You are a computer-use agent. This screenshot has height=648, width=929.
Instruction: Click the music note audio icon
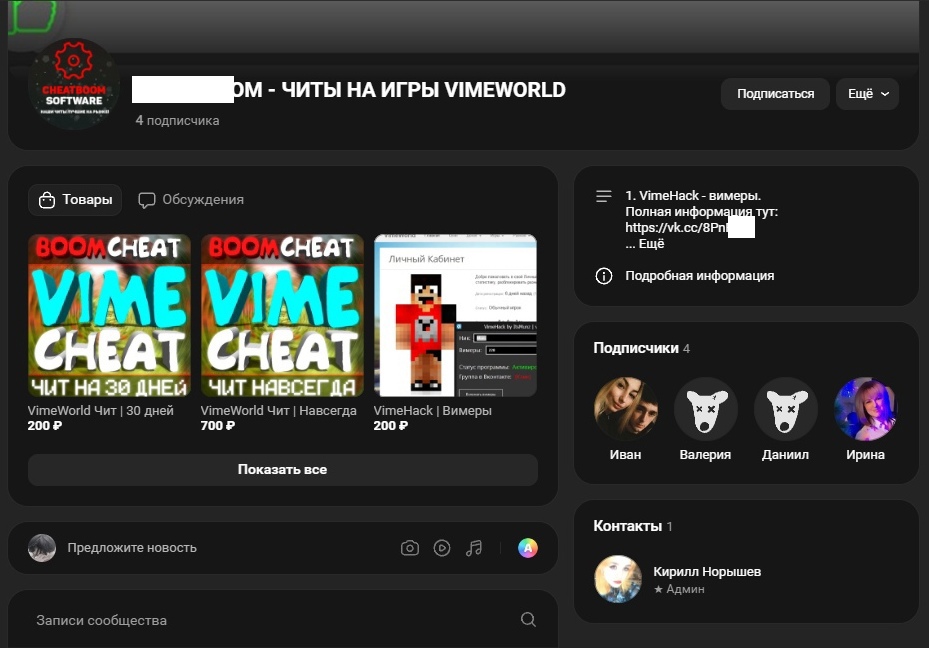pos(474,548)
